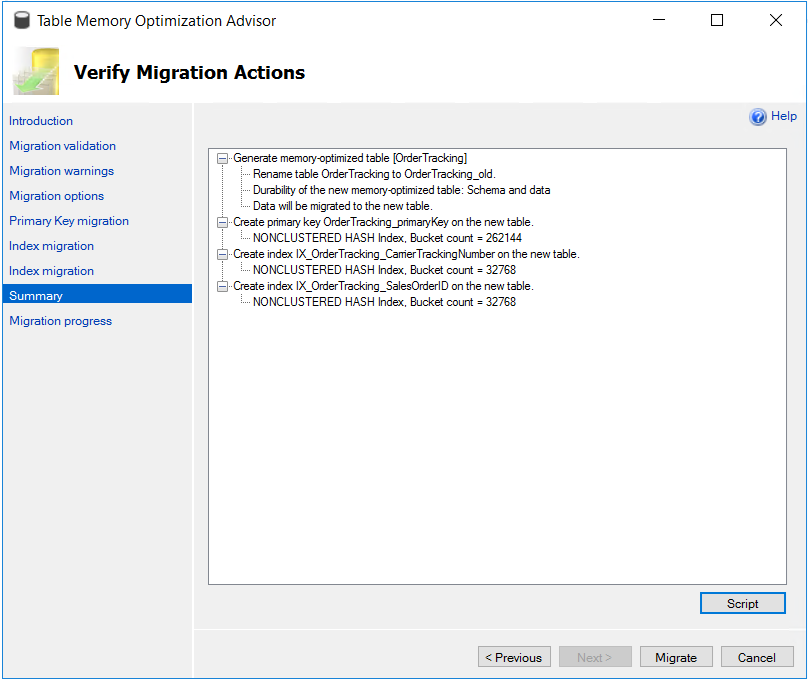
Task: Select Rename table OrderTracking tree item
Action: coord(374,174)
